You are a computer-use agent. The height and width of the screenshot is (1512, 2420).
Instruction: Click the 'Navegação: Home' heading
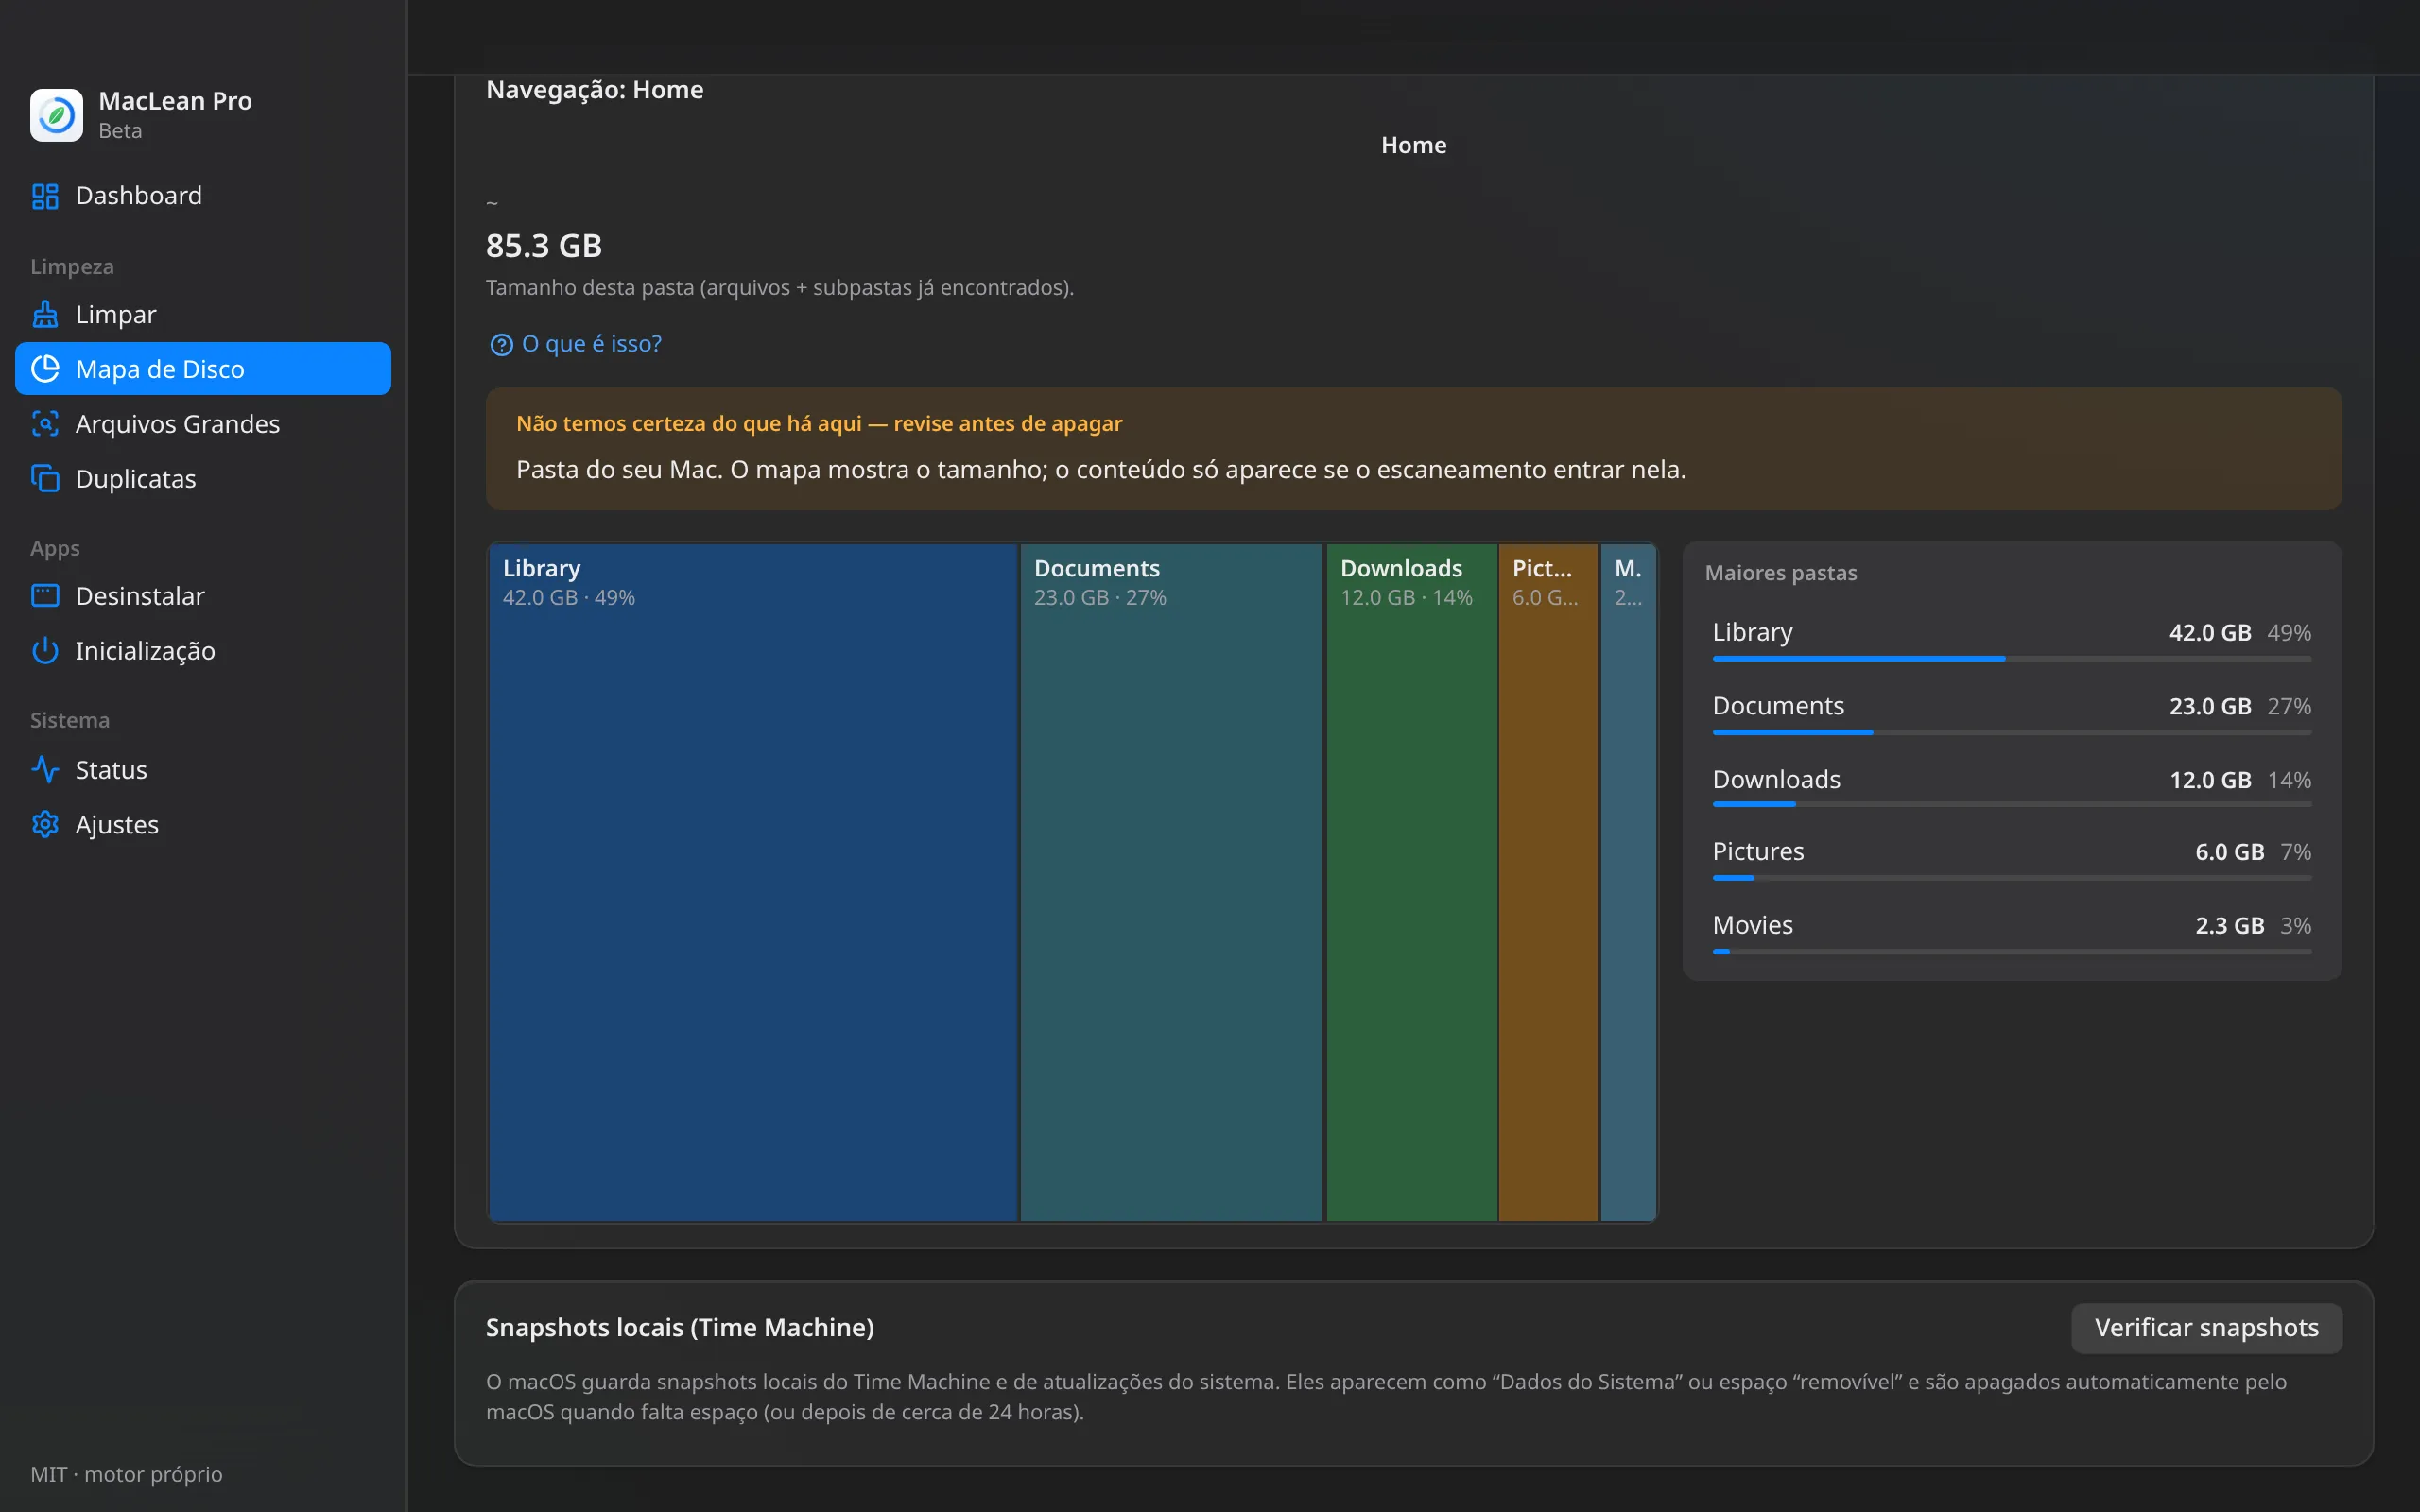point(595,90)
